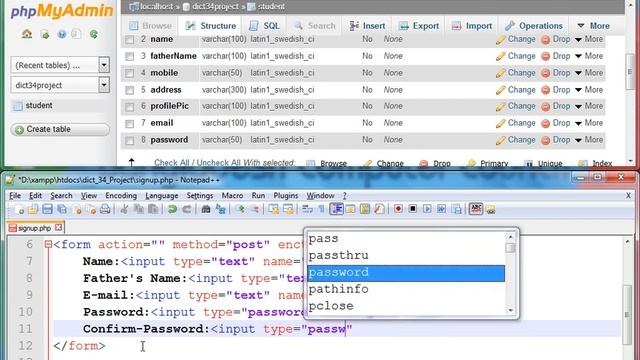640x360 pixels.
Task: Open the Recent tables dropdown
Action: point(104,64)
